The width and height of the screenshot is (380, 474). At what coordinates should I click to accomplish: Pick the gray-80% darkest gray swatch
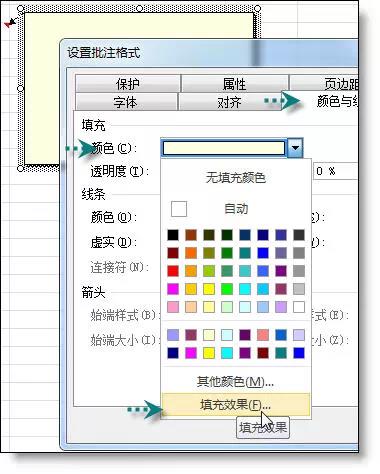pyautogui.click(x=299, y=235)
